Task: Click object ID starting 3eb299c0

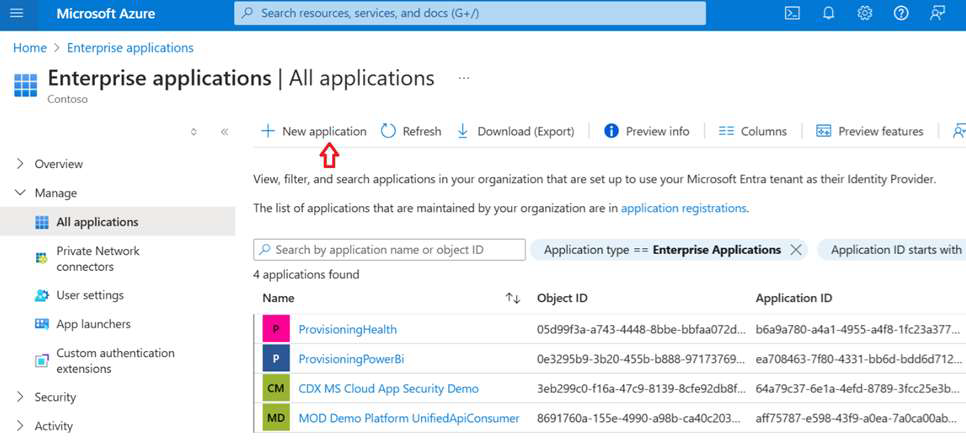Action: [641, 389]
